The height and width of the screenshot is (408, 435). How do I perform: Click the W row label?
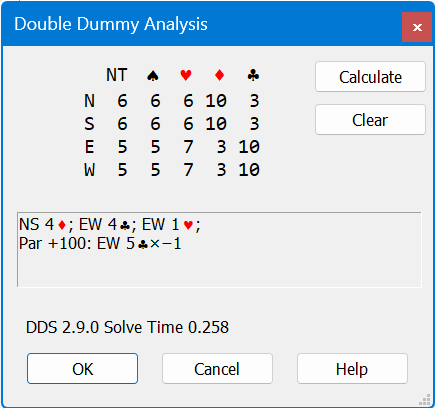point(89,170)
